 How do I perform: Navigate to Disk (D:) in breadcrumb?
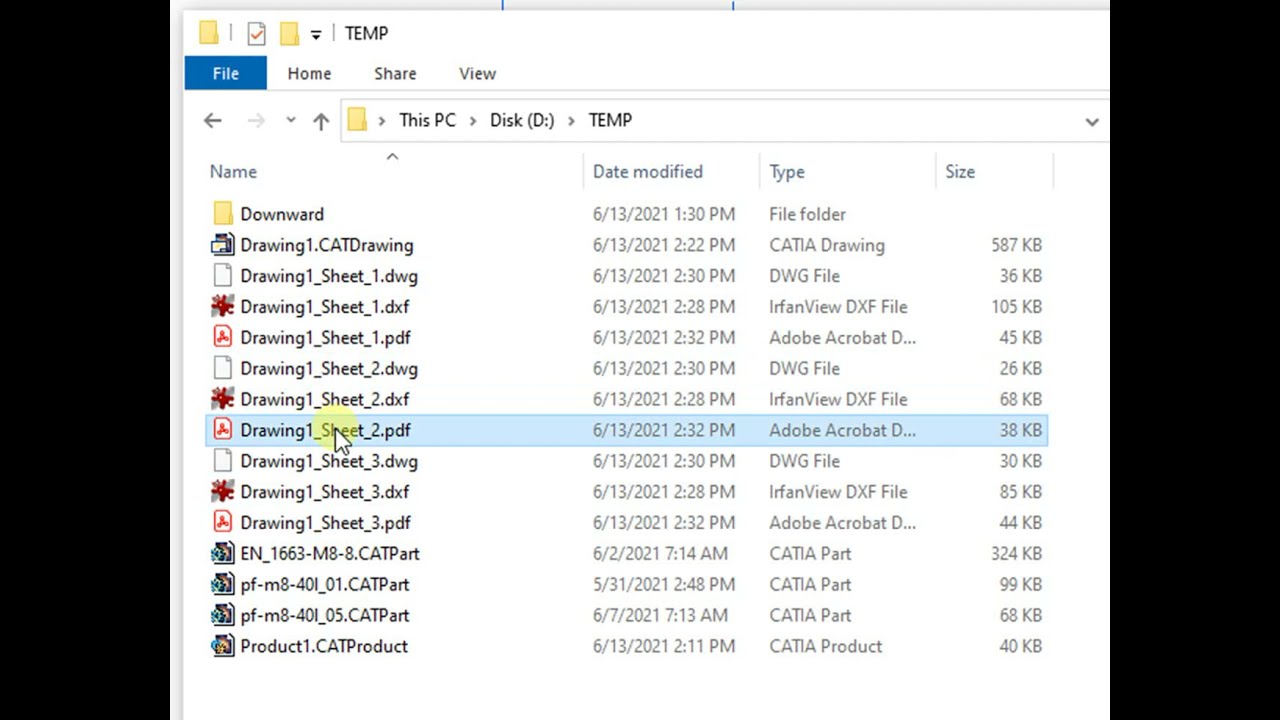[x=522, y=120]
